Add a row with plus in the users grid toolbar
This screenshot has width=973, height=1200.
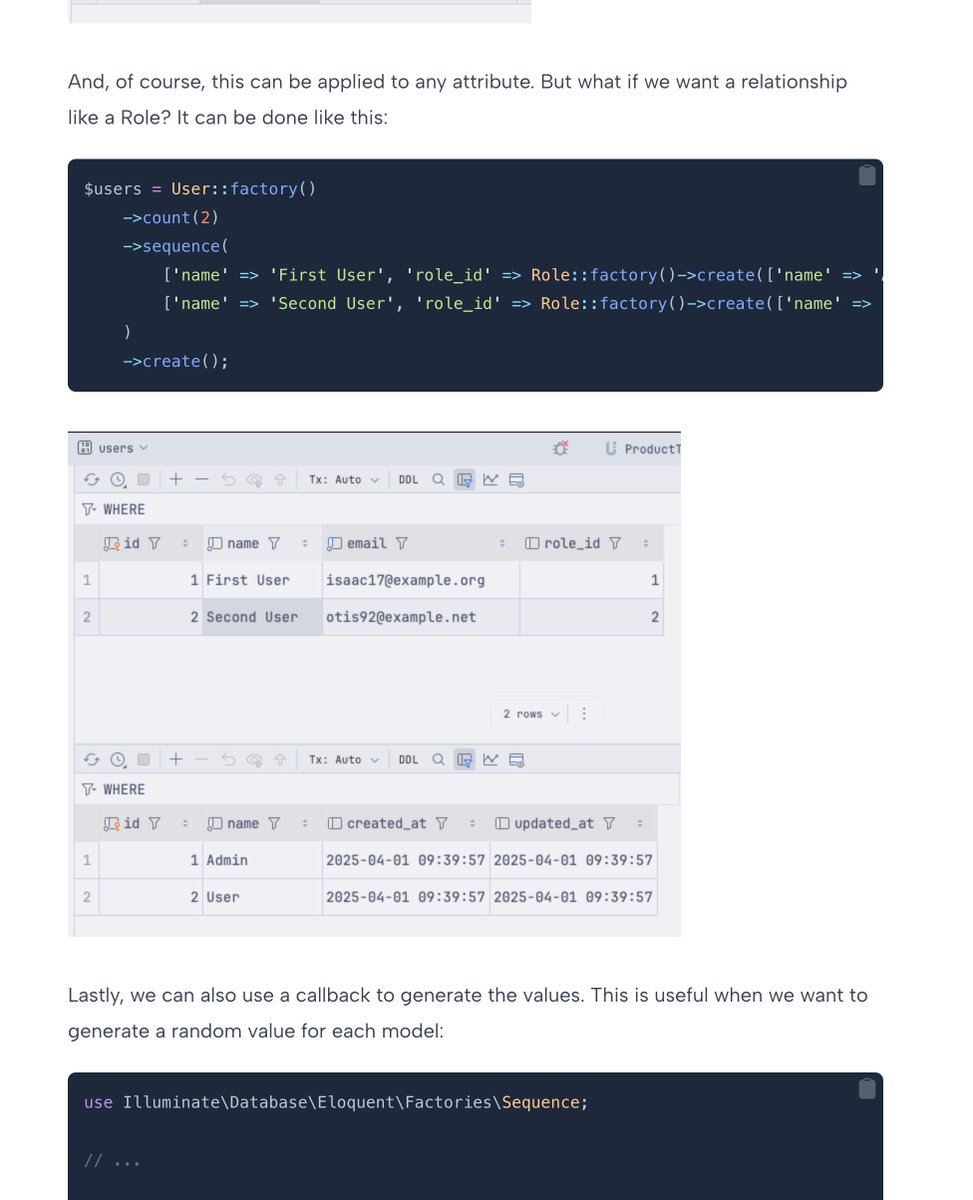(176, 479)
